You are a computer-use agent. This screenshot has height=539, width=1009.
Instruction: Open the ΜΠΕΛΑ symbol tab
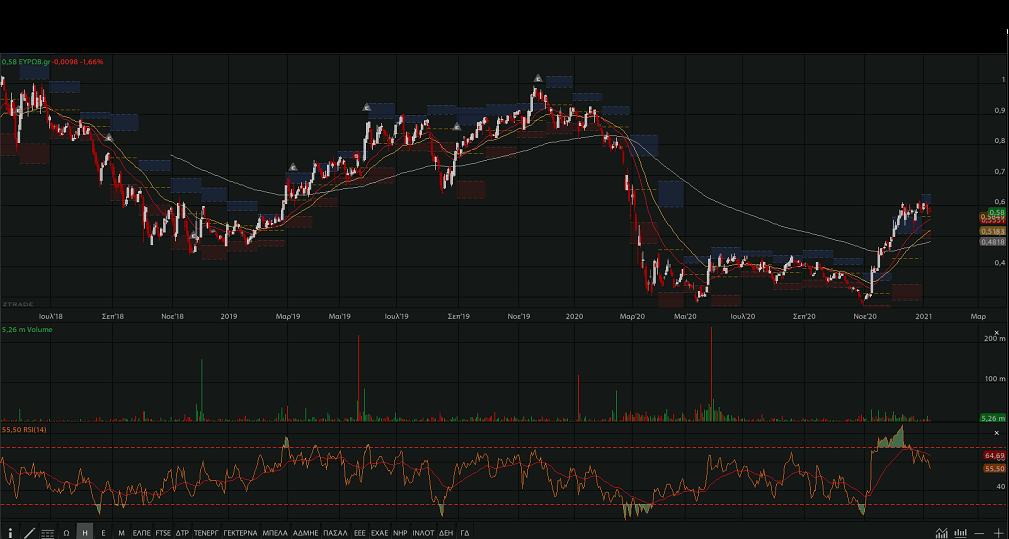point(275,533)
